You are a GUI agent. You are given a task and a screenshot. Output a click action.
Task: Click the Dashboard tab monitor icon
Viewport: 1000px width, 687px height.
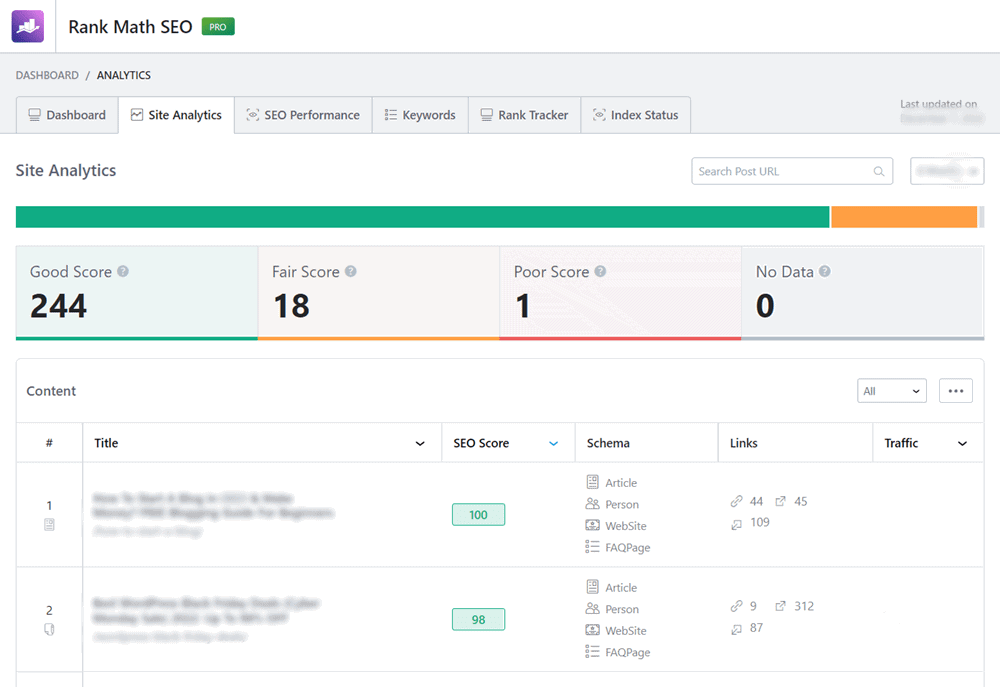[x=34, y=115]
